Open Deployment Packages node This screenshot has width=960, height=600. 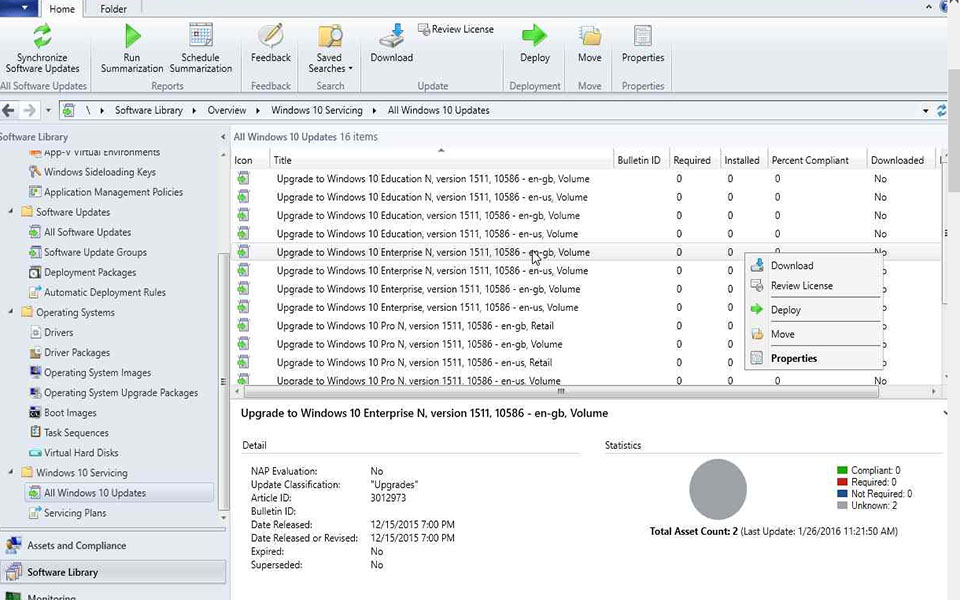(83, 272)
